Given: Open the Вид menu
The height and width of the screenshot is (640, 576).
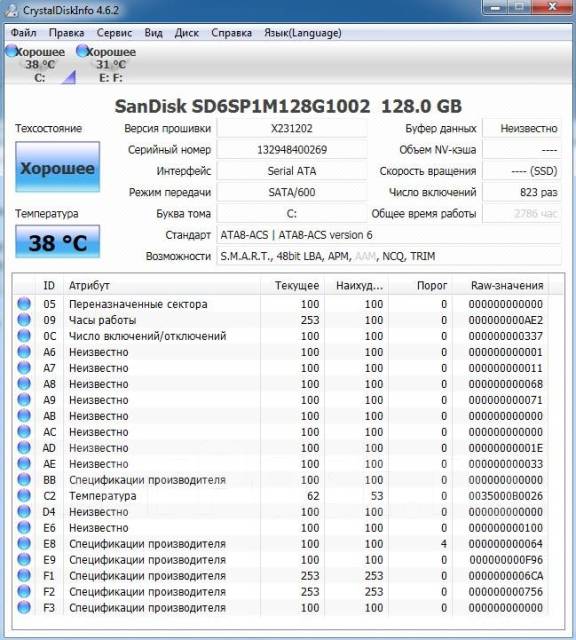Looking at the screenshot, I should pos(153,33).
